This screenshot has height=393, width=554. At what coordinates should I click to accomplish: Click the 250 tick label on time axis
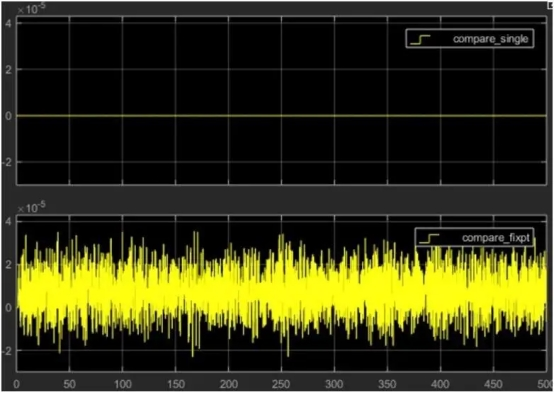(281, 384)
